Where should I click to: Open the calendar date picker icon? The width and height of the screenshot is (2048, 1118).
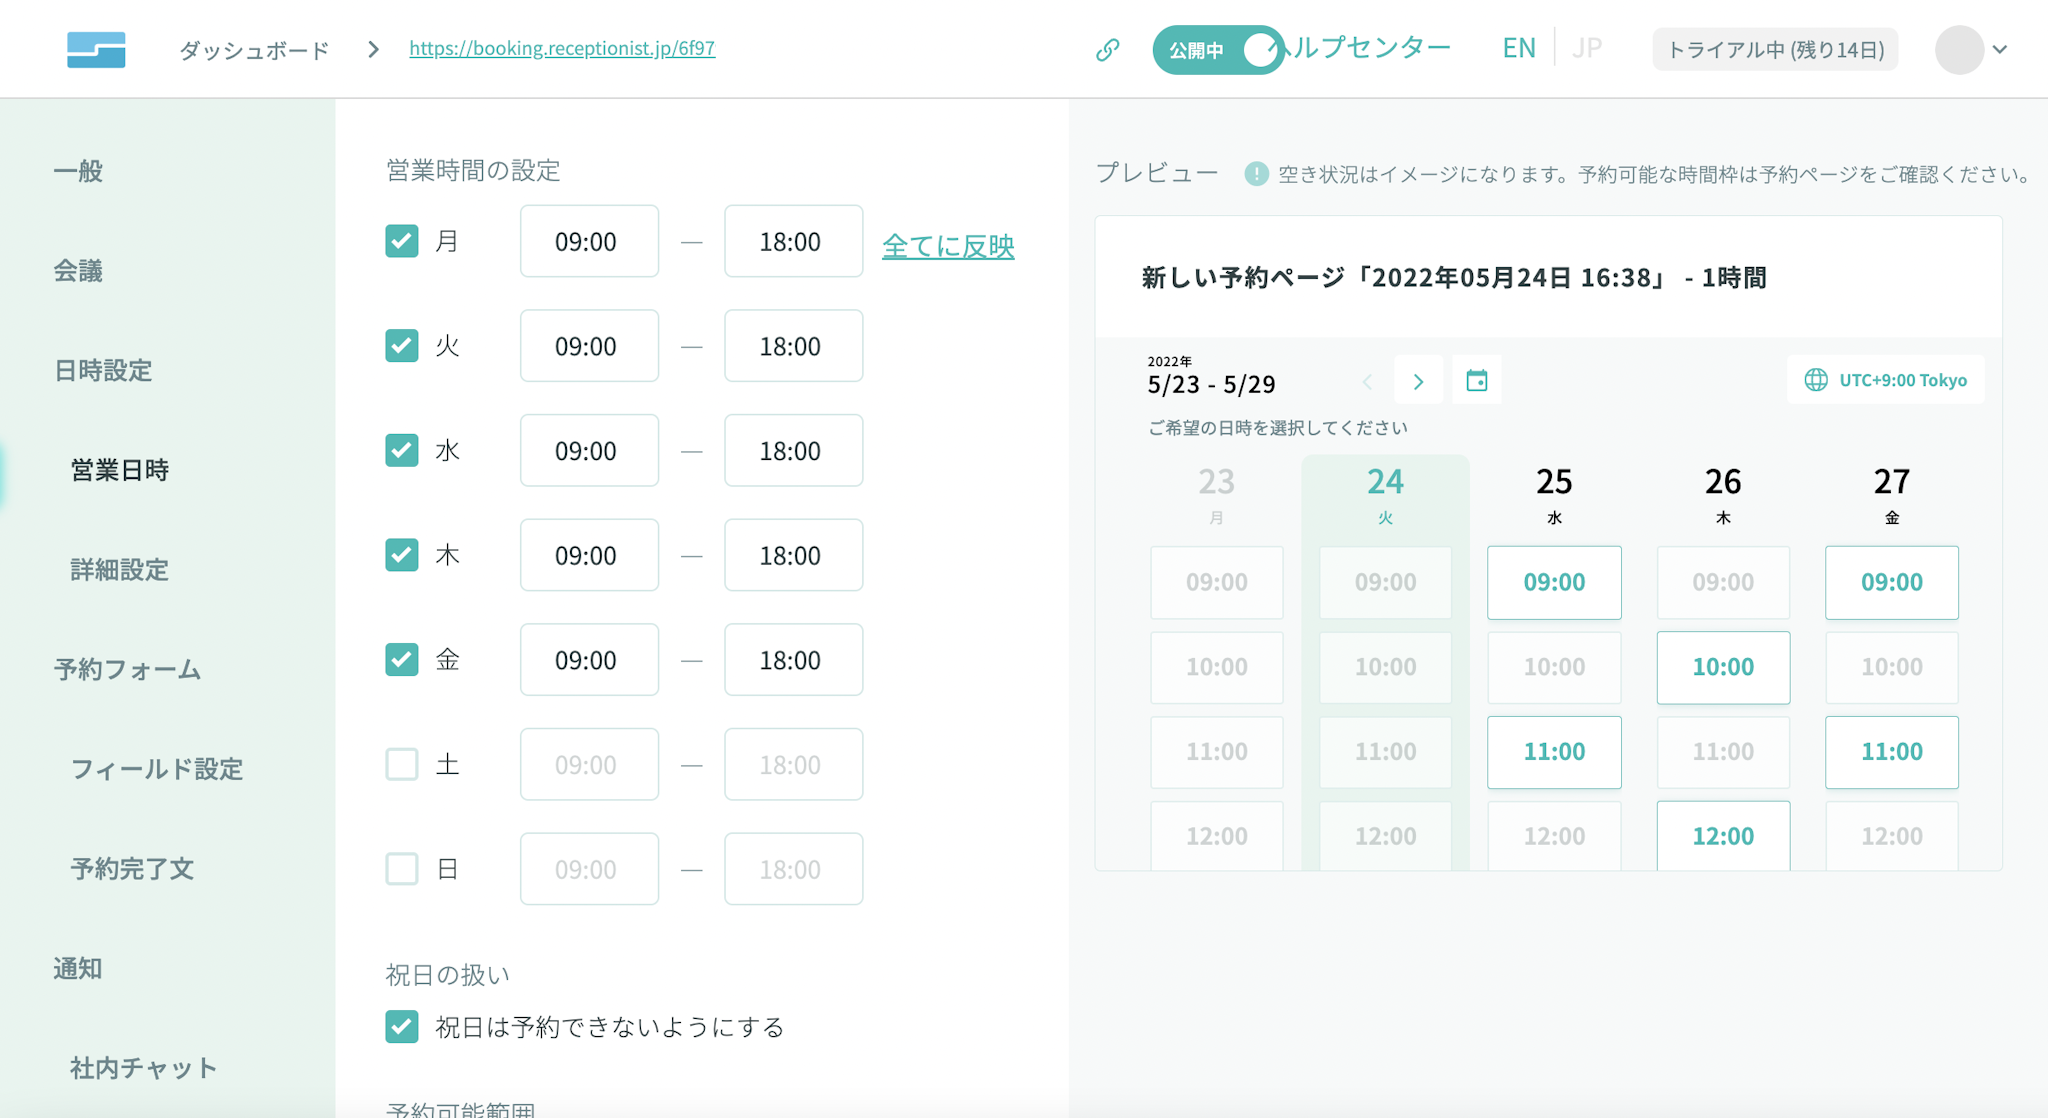tap(1476, 381)
